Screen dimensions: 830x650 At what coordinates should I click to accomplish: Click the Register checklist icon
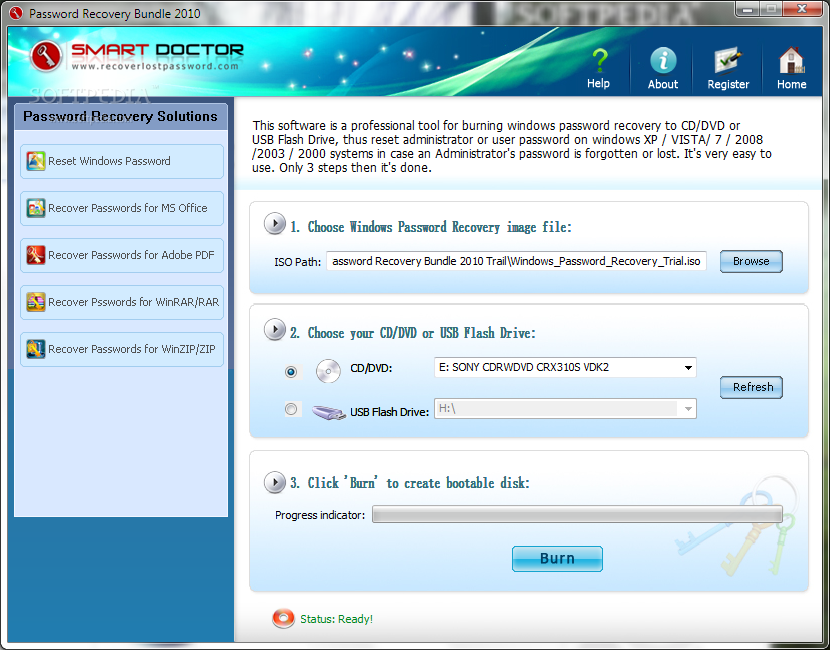point(728,61)
